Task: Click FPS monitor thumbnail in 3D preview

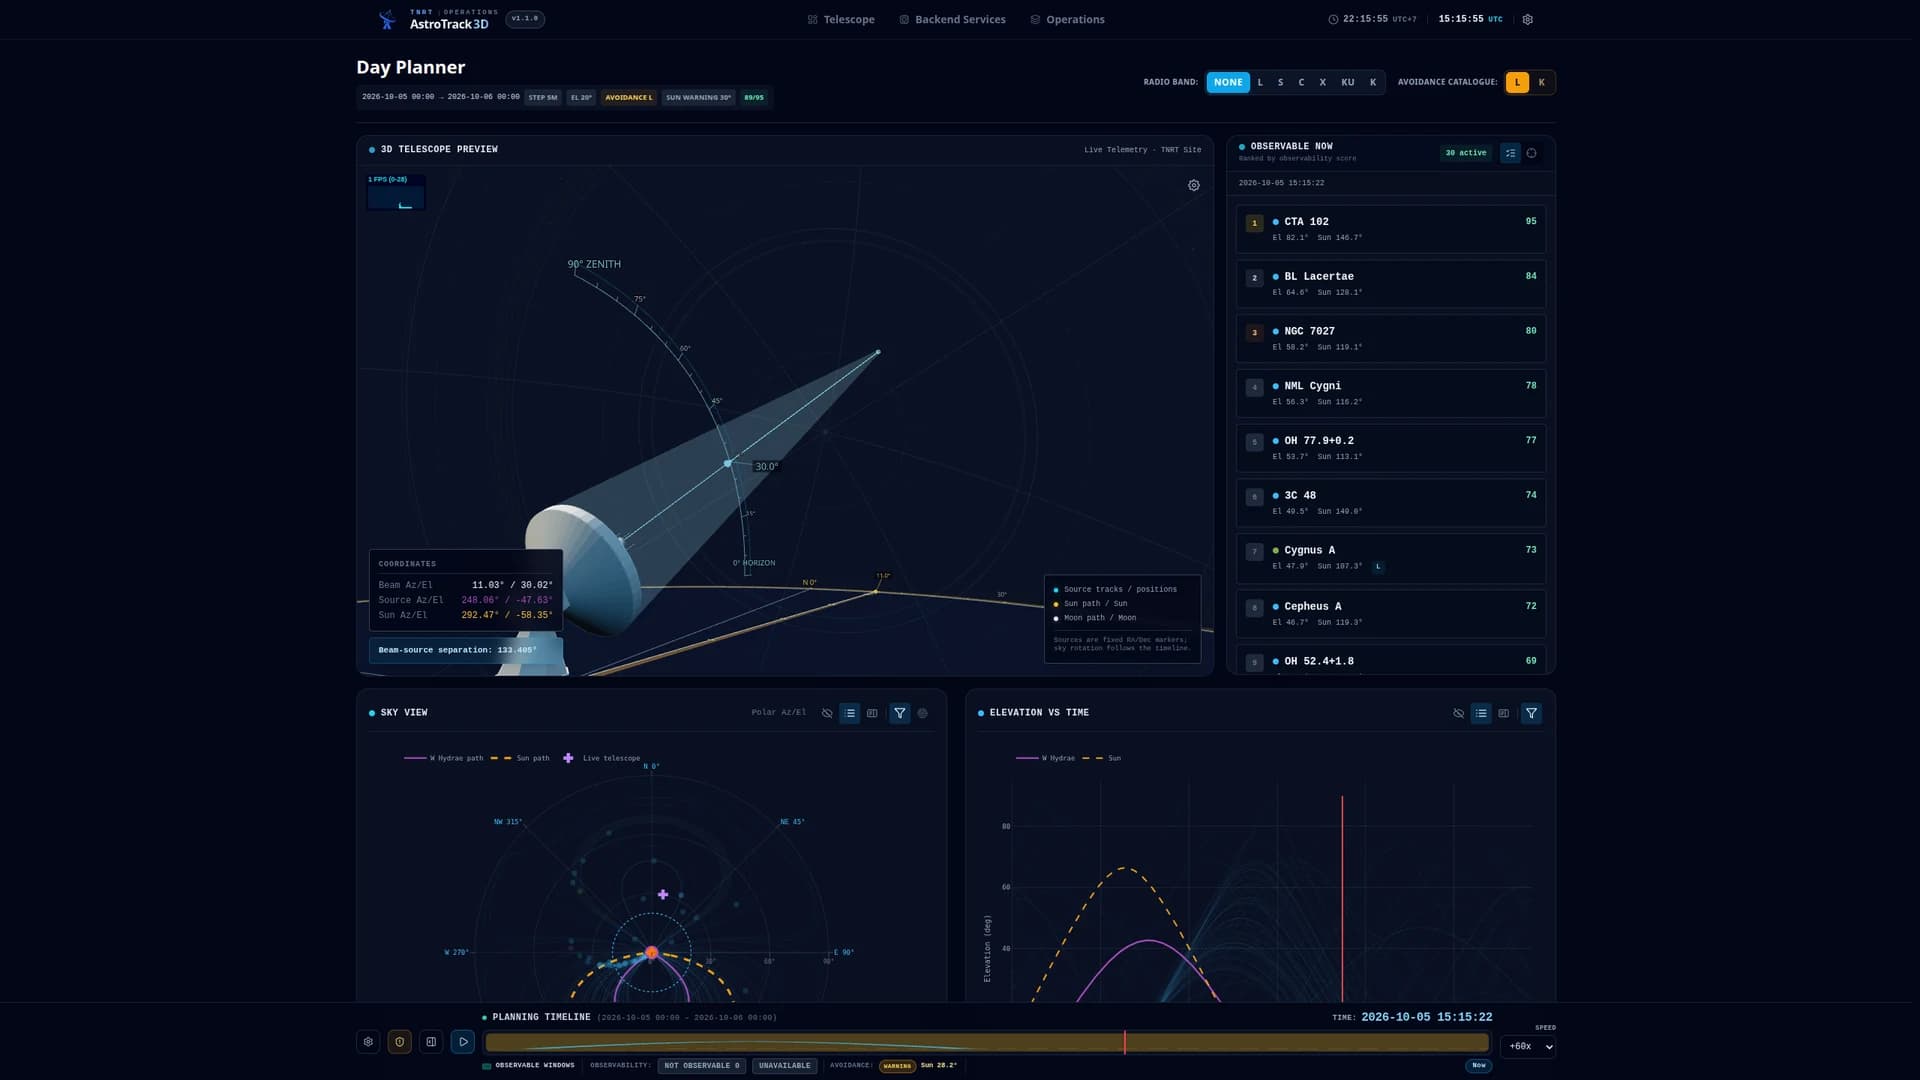Action: coord(396,192)
